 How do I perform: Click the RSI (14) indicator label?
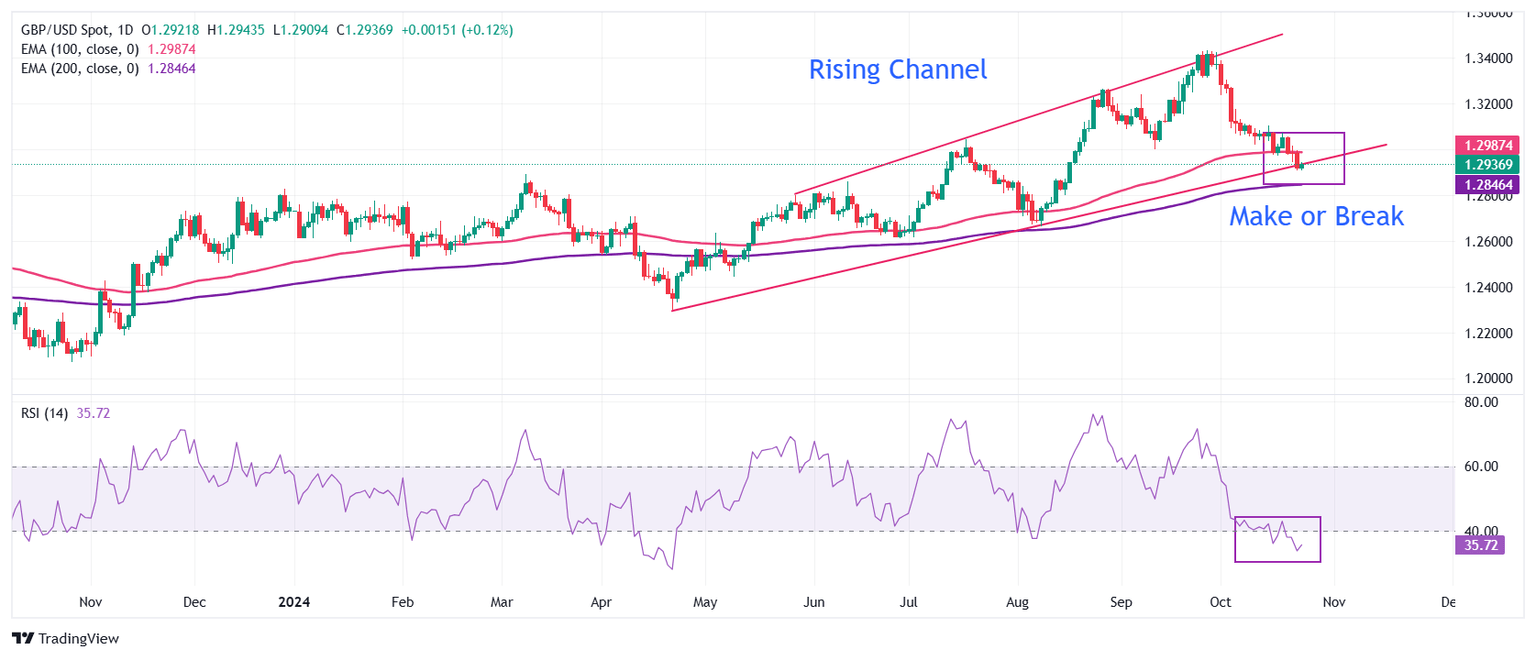(x=45, y=413)
